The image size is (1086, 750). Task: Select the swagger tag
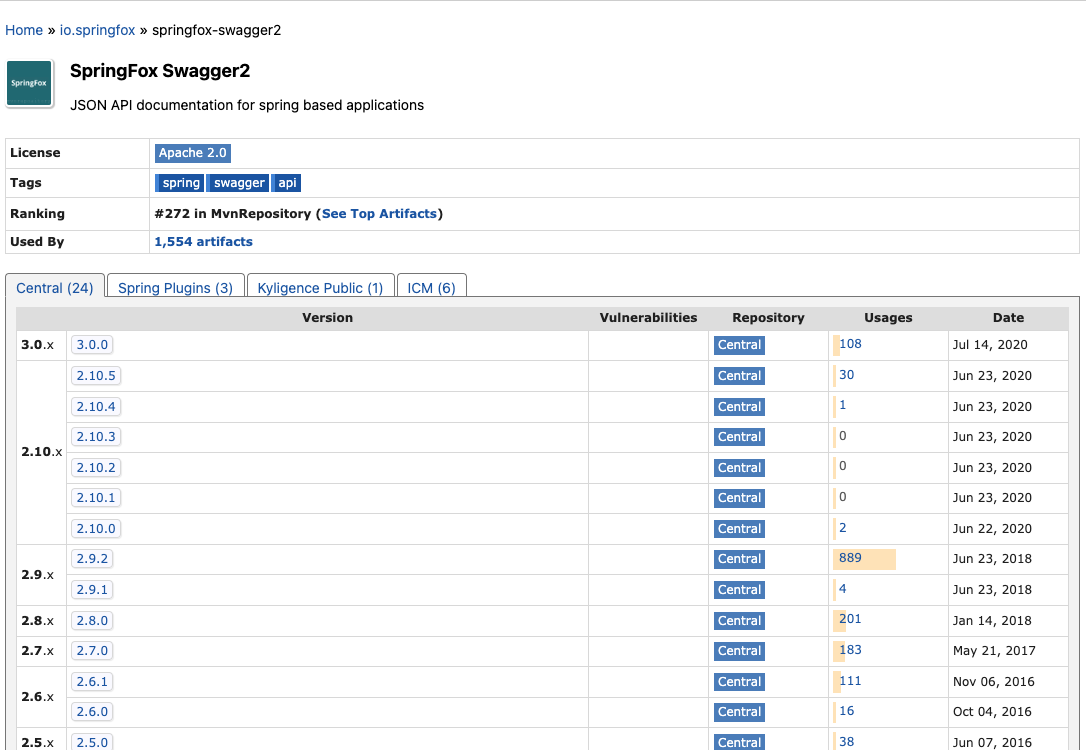point(239,183)
